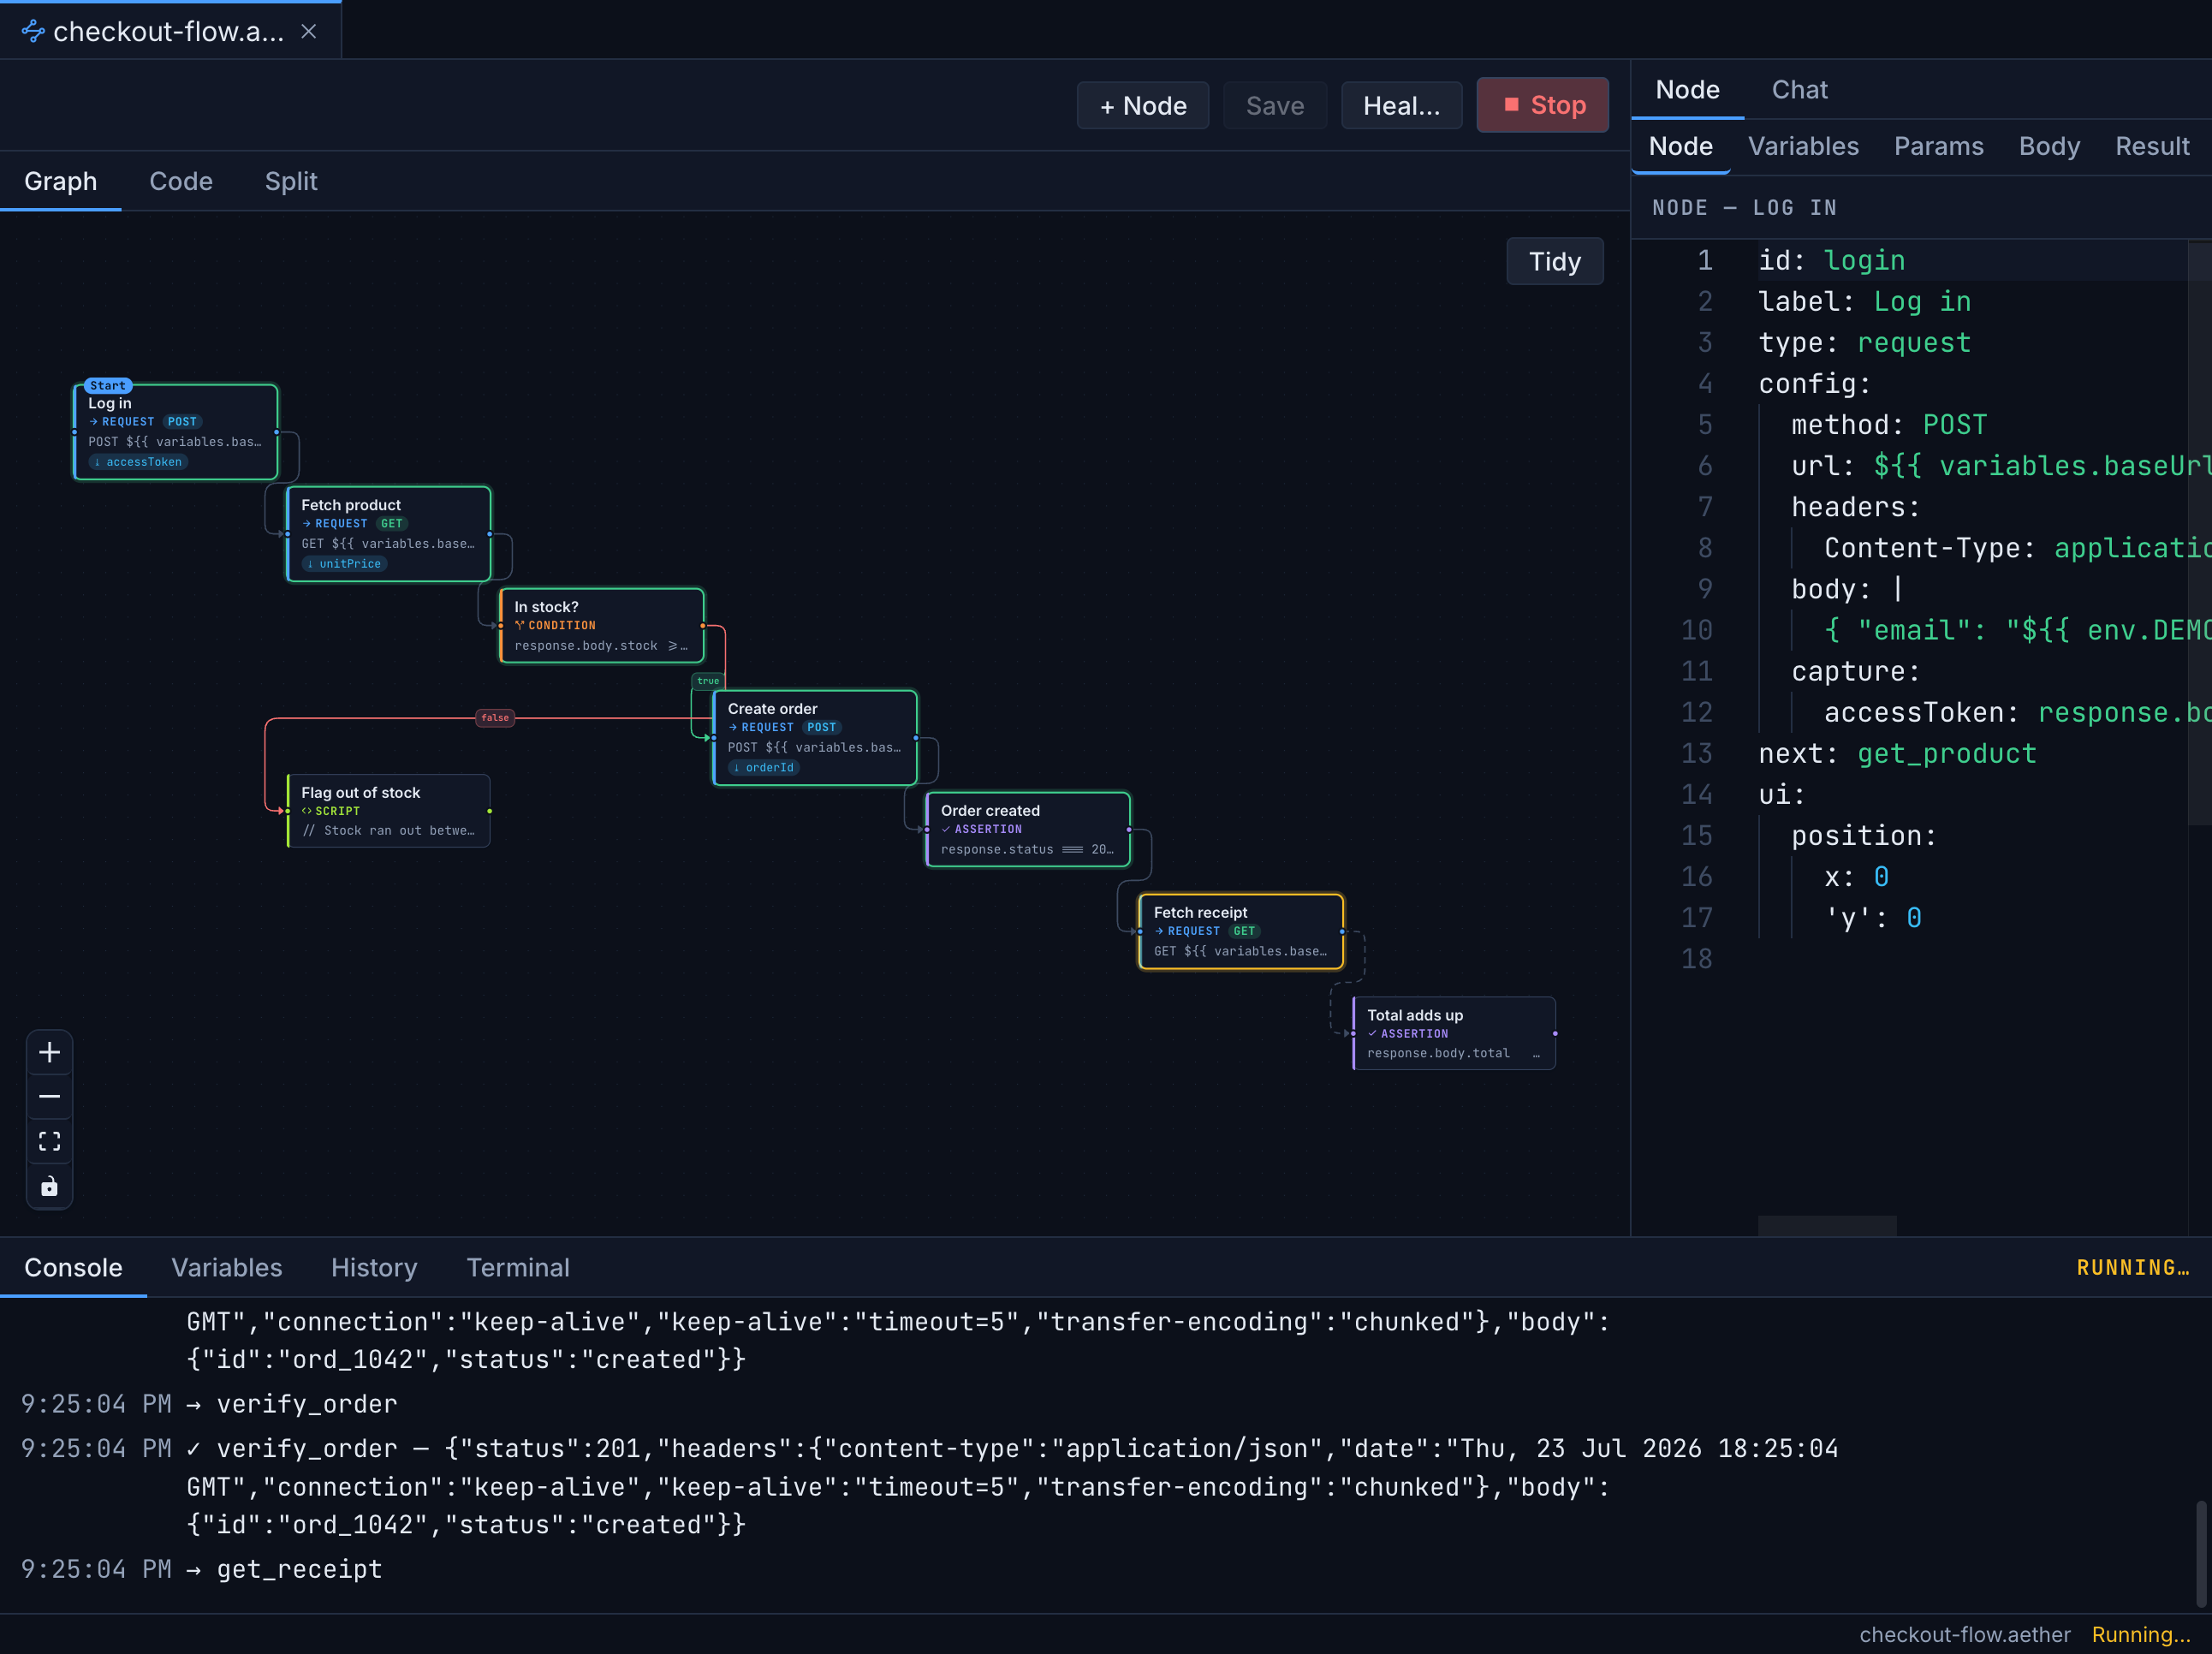The image size is (2212, 1654).
Task: Click the true edge label
Action: coord(708,681)
